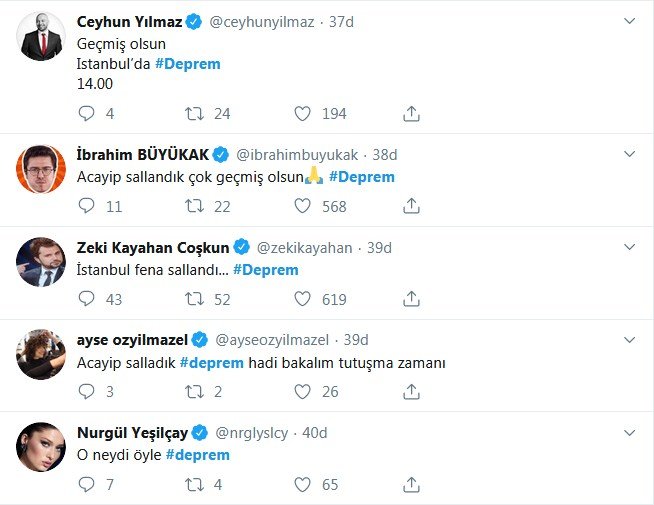
Task: Open #Deprem hashtag in Ceyhun Yılmaz's tweet
Action: coord(188,63)
